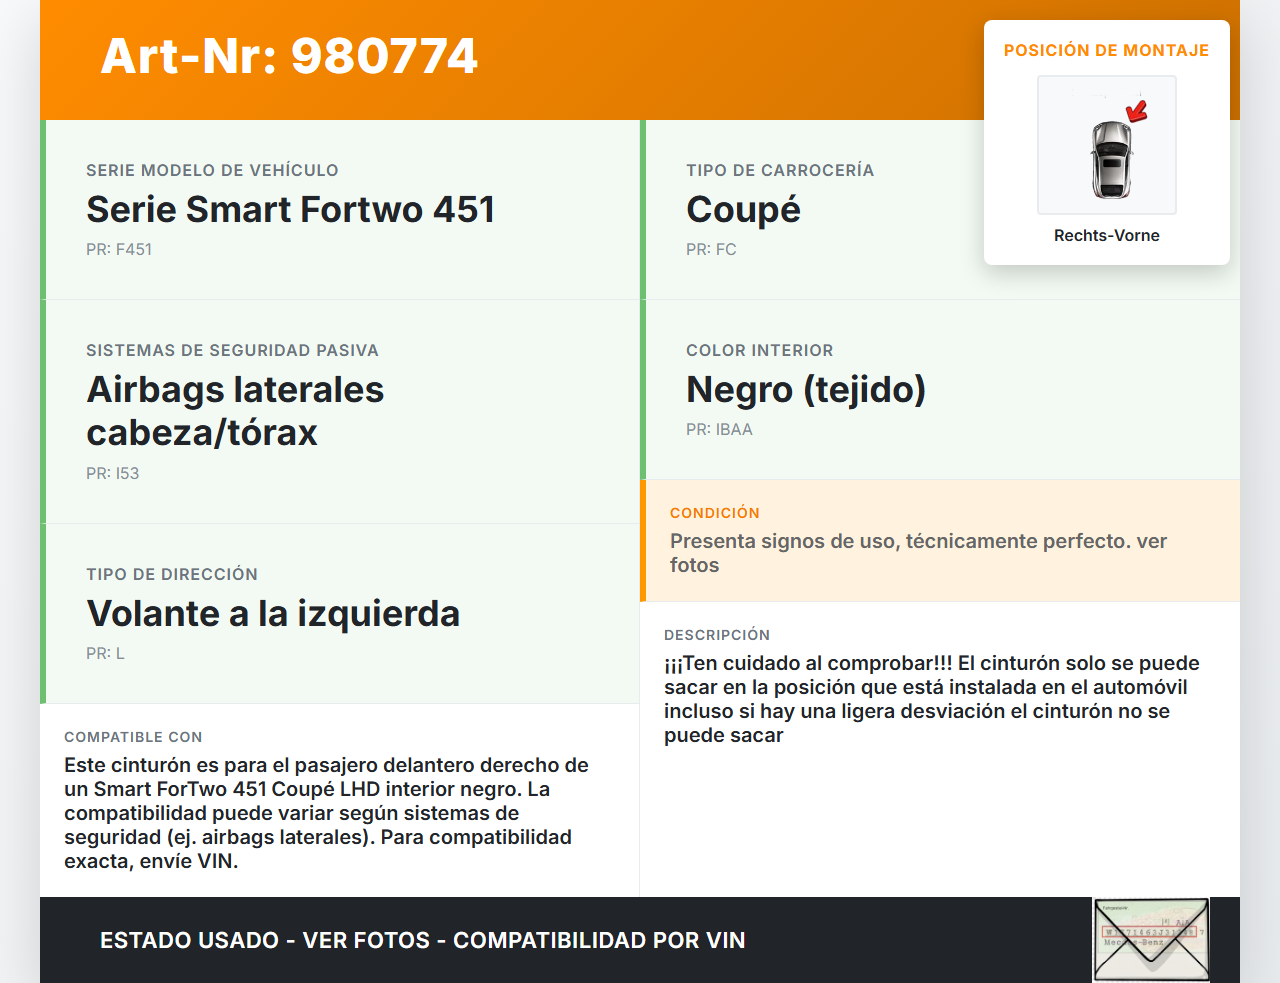Click the 'Serie Smart Fortwo 451' value

290,209
